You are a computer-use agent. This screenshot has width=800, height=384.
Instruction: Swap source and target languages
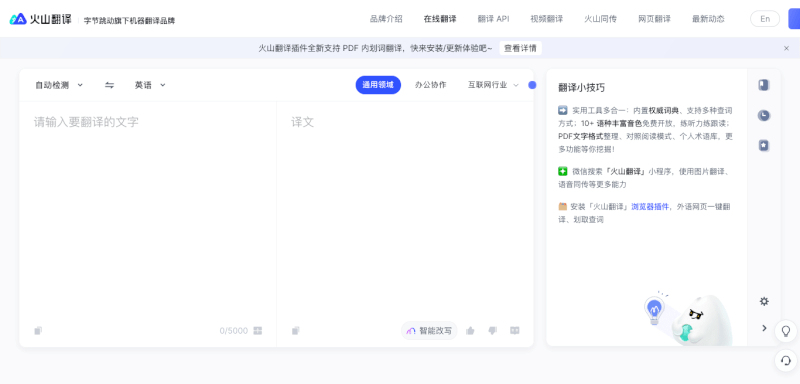[109, 85]
